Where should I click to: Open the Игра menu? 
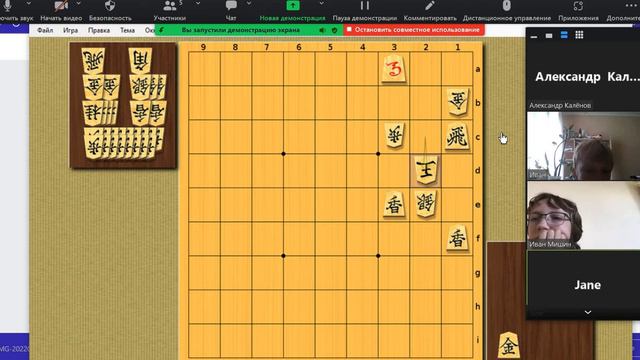pos(71,30)
